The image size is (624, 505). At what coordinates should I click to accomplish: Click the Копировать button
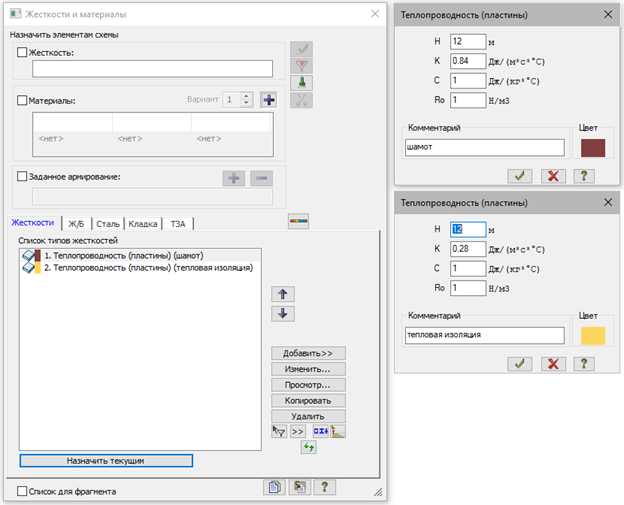pyautogui.click(x=308, y=400)
